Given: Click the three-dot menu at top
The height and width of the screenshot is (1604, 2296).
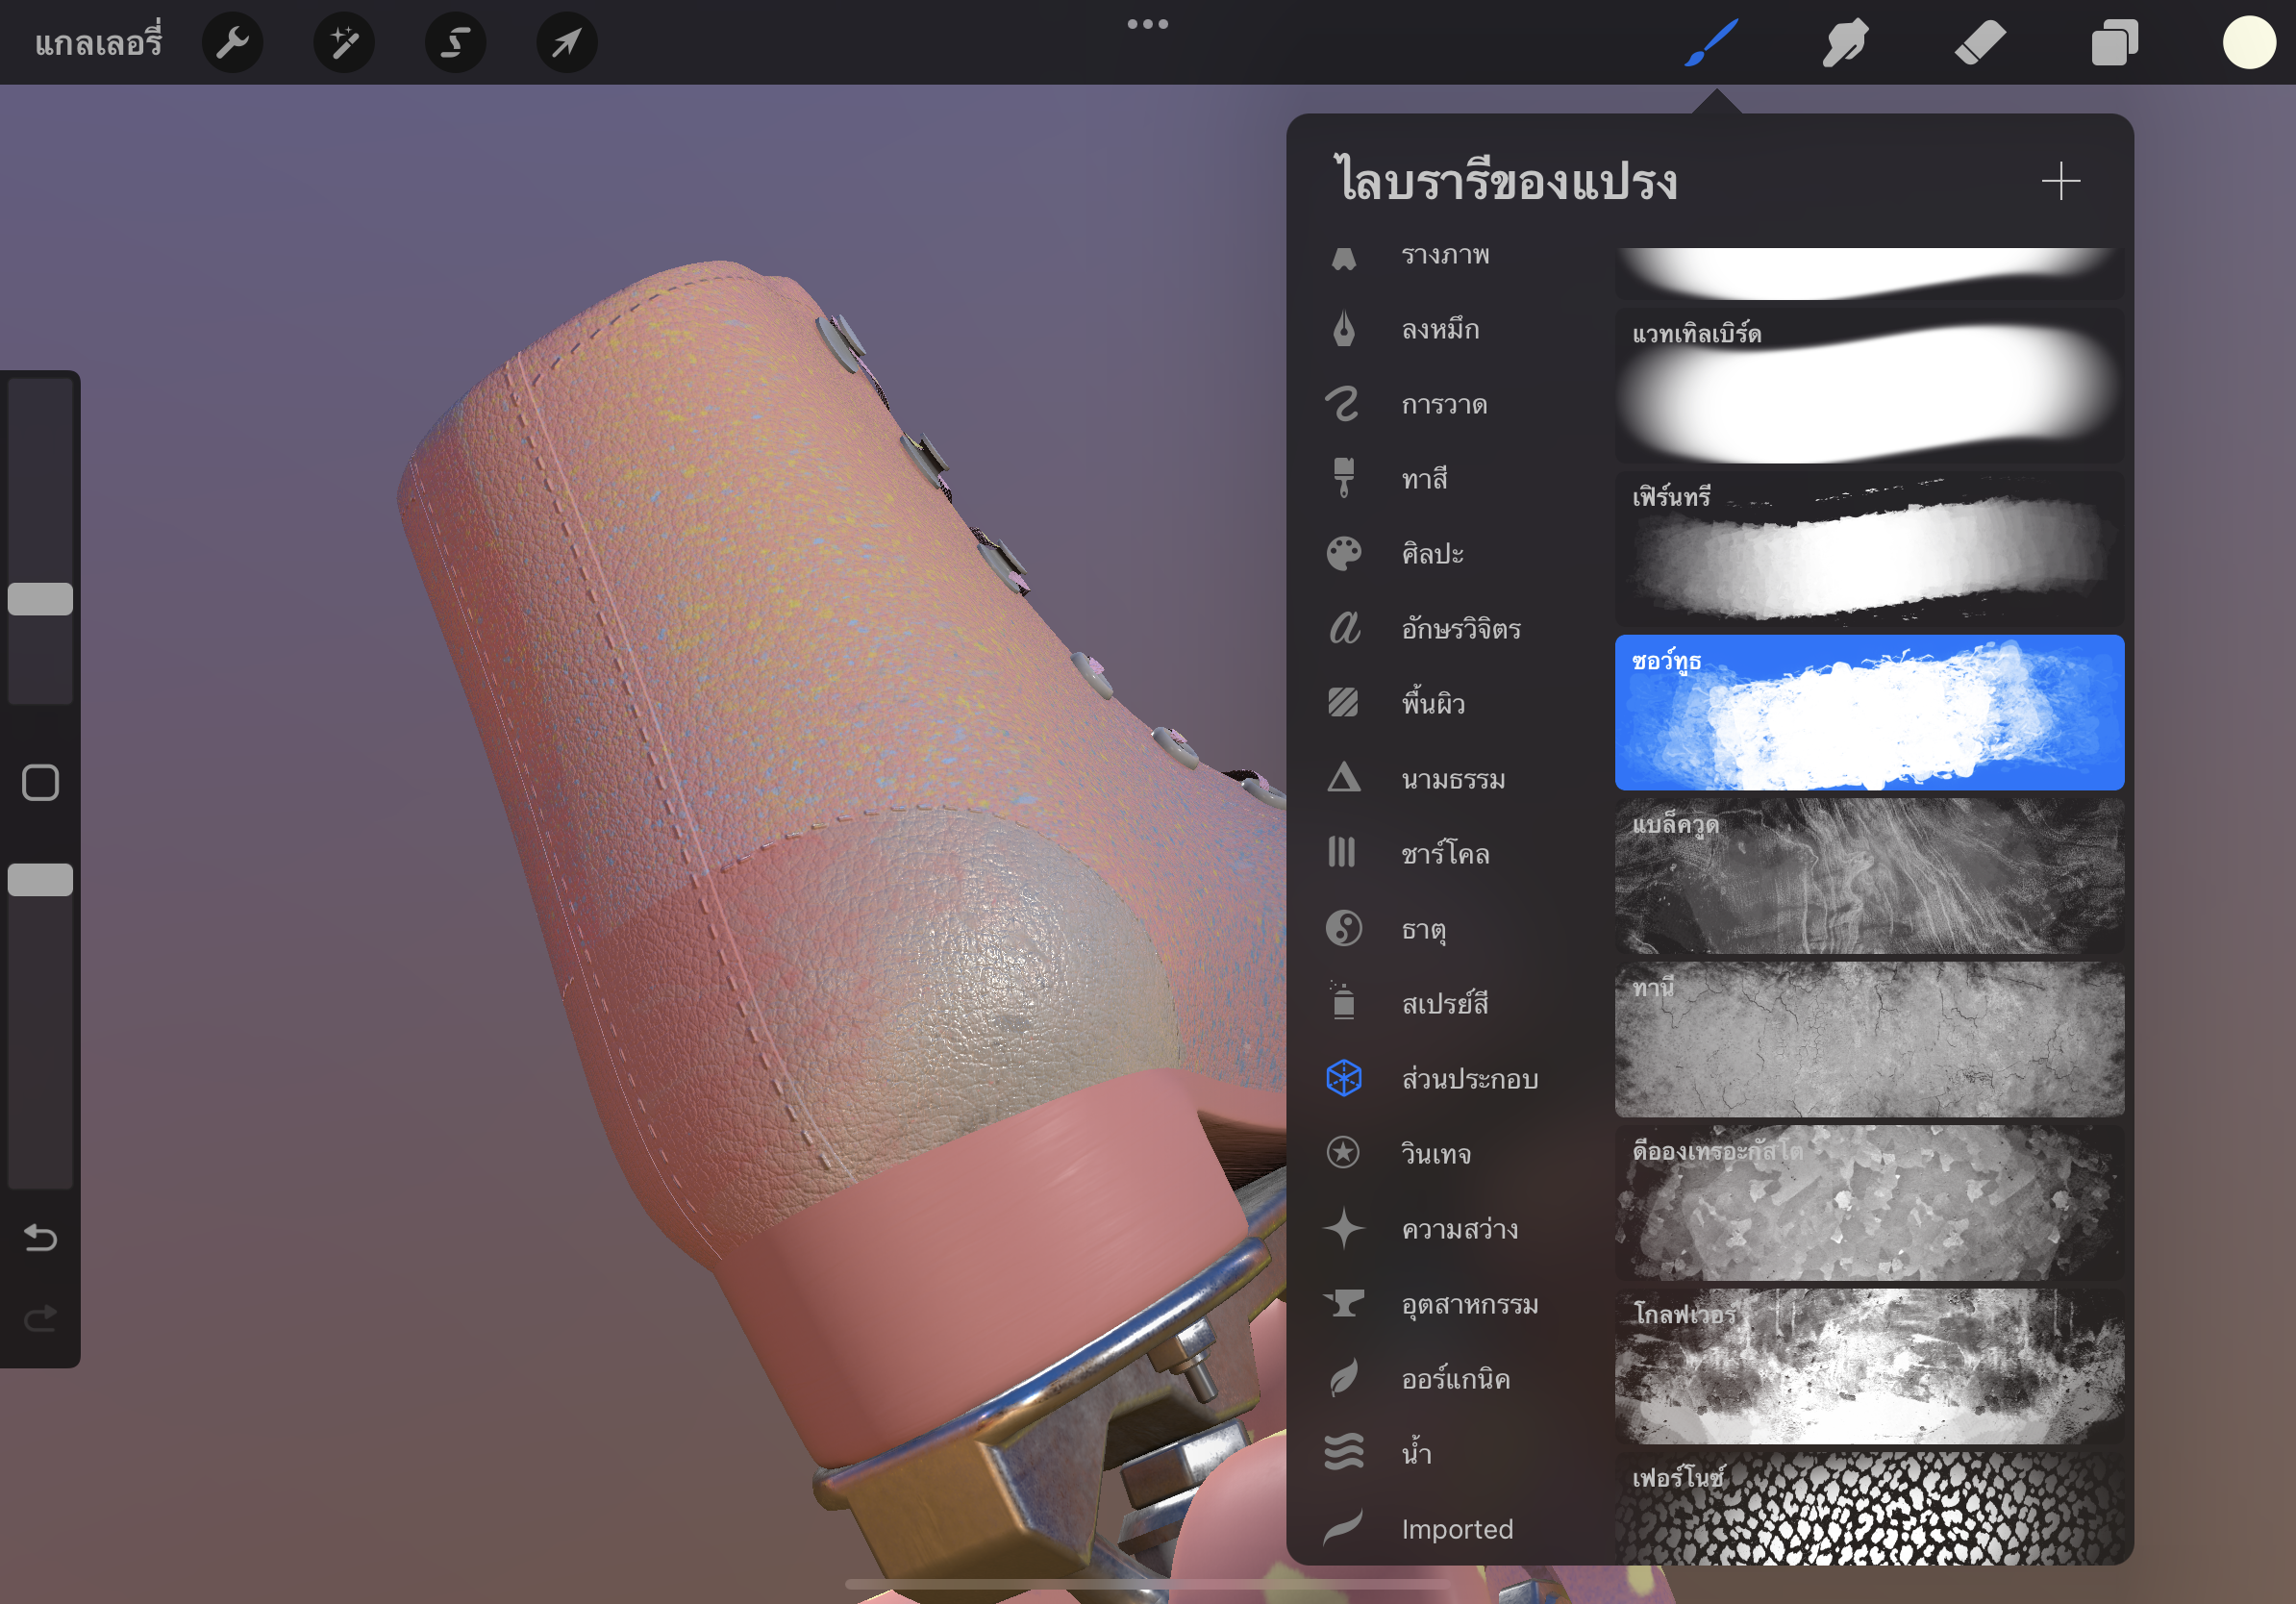Looking at the screenshot, I should [1147, 24].
